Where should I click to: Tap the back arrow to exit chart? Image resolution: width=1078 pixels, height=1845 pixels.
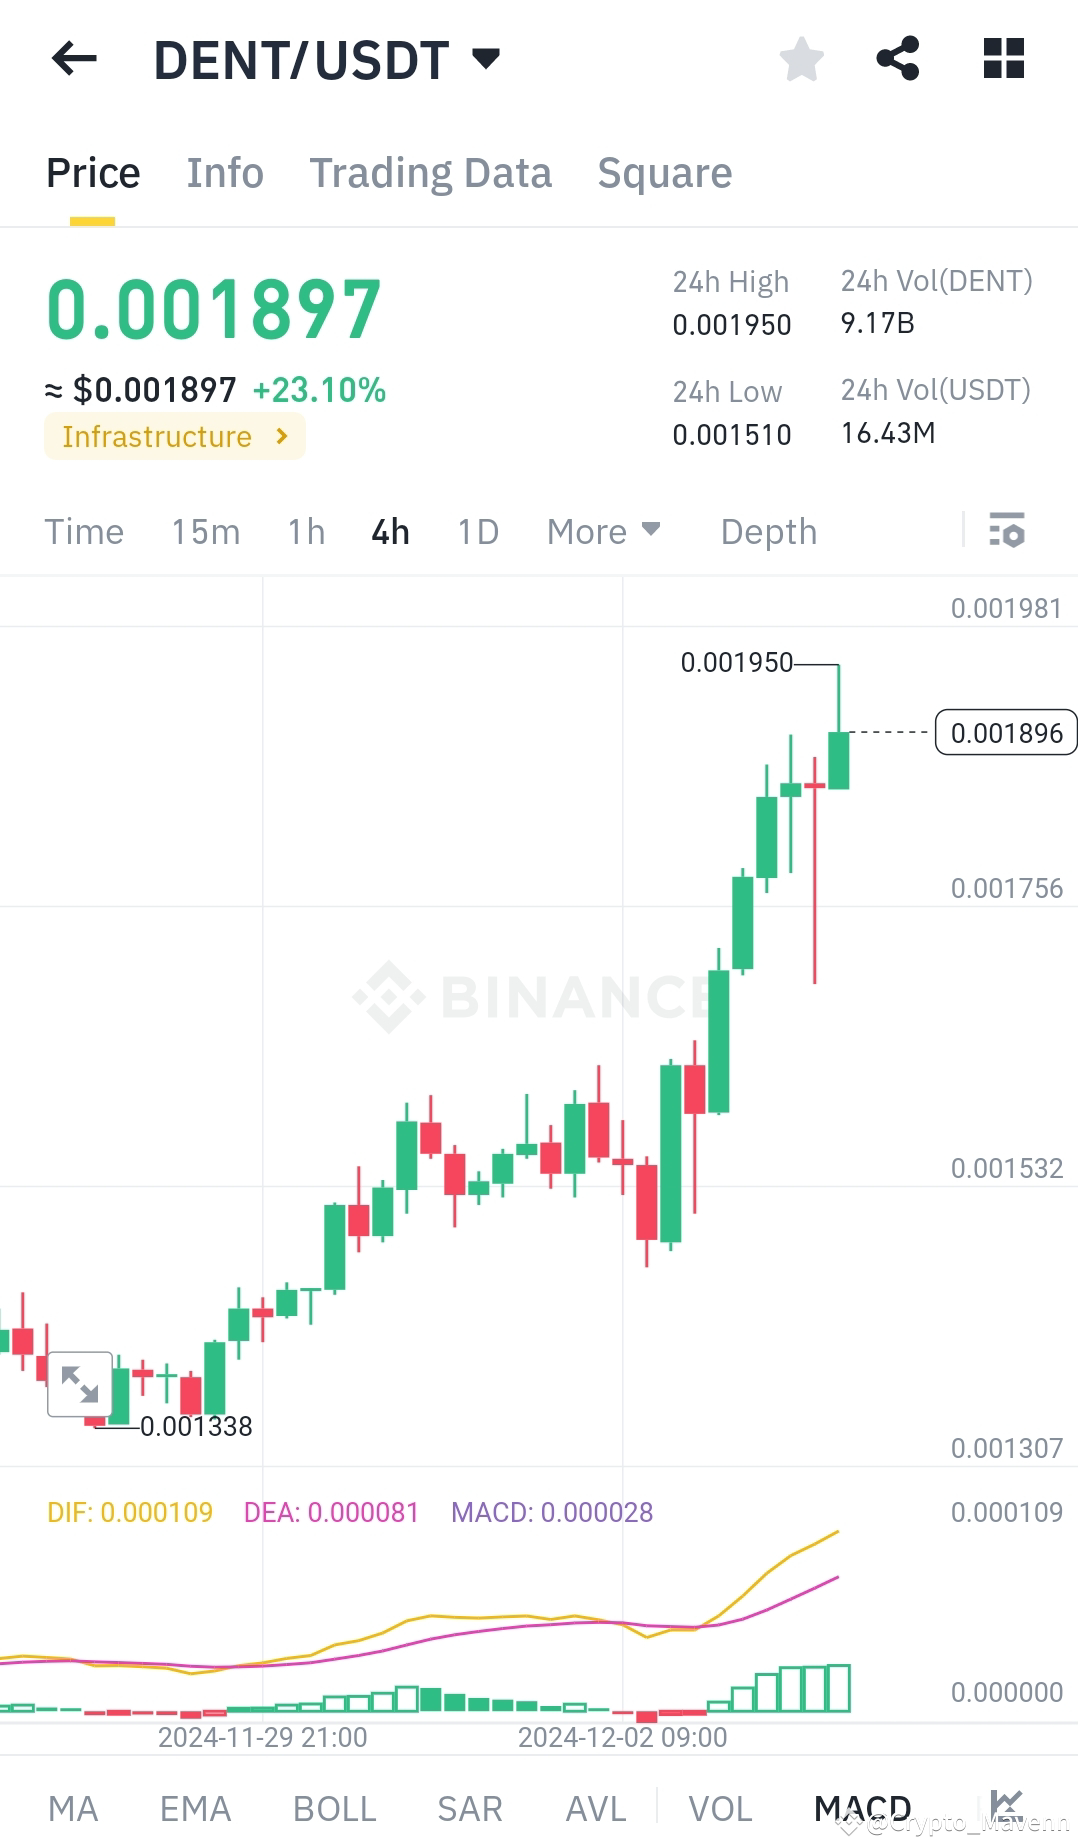tap(74, 60)
